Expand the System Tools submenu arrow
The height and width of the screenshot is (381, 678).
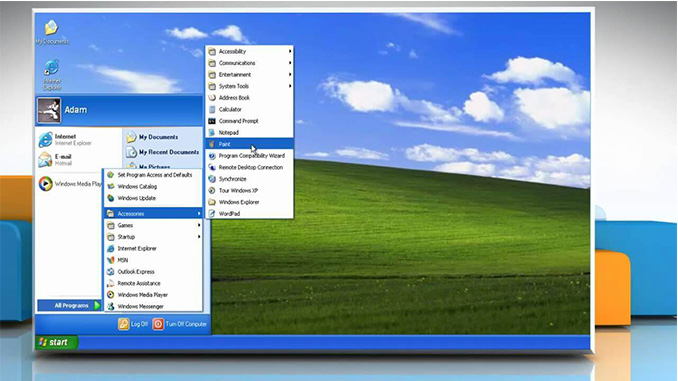pyautogui.click(x=290, y=86)
